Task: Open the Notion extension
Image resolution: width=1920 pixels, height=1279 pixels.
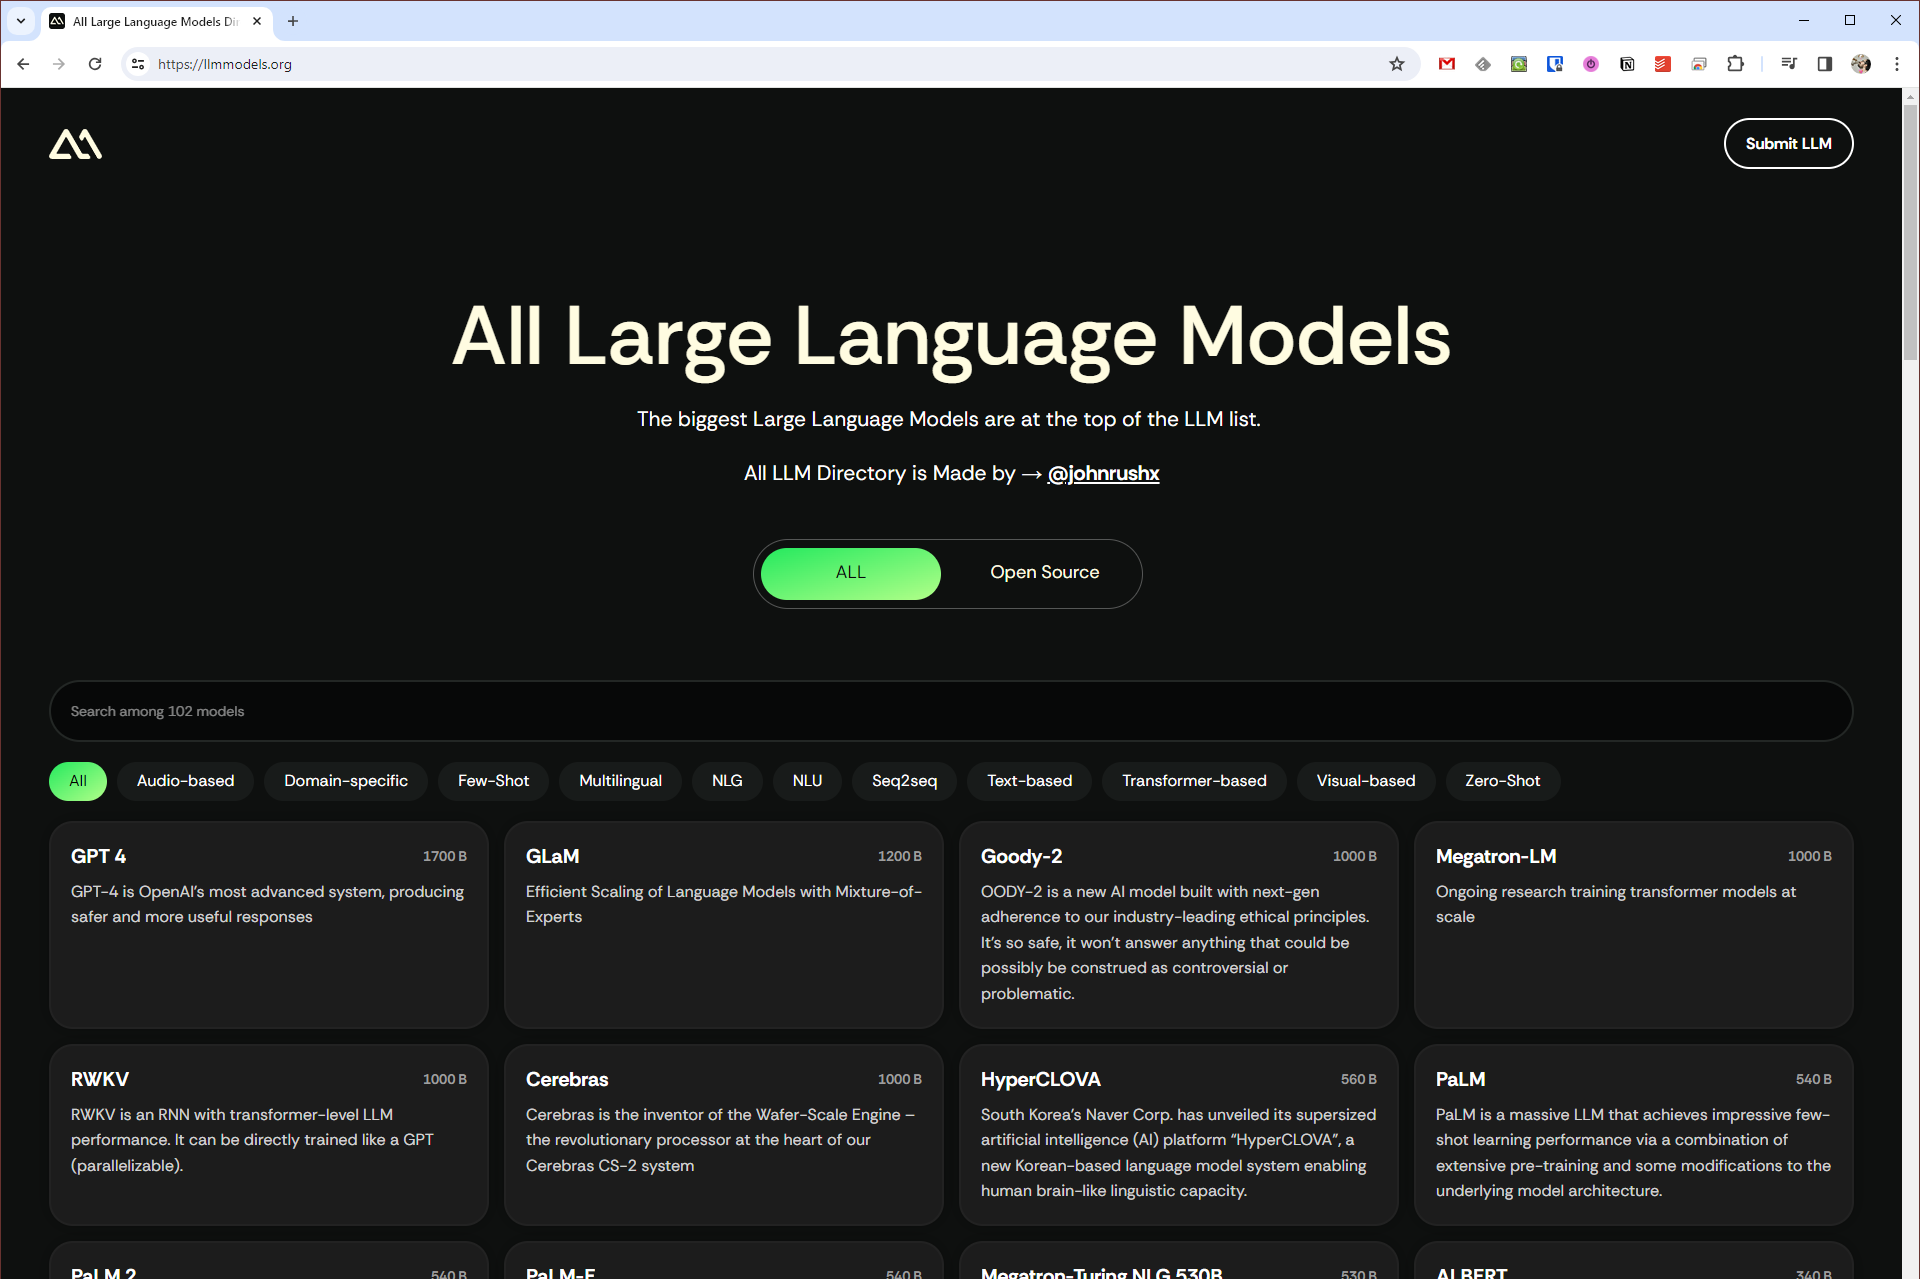Action: point(1627,64)
